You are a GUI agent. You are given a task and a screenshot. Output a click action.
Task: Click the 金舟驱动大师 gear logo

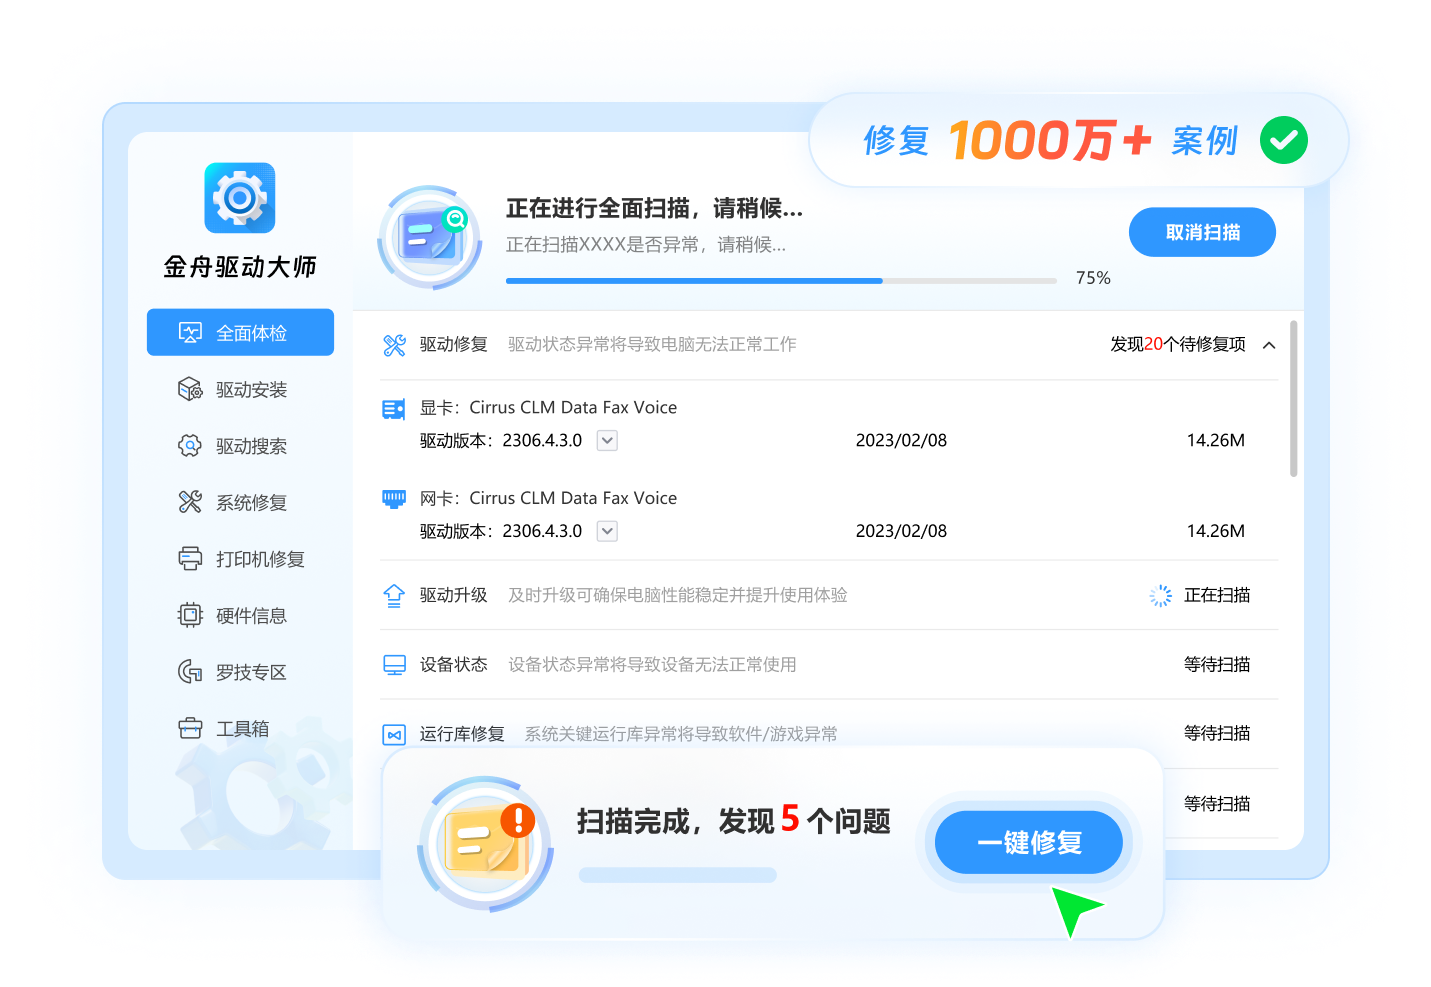click(x=240, y=198)
